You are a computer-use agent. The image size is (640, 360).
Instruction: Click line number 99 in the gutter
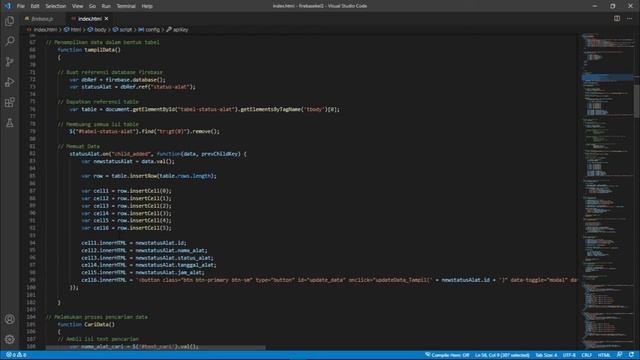point(32,280)
